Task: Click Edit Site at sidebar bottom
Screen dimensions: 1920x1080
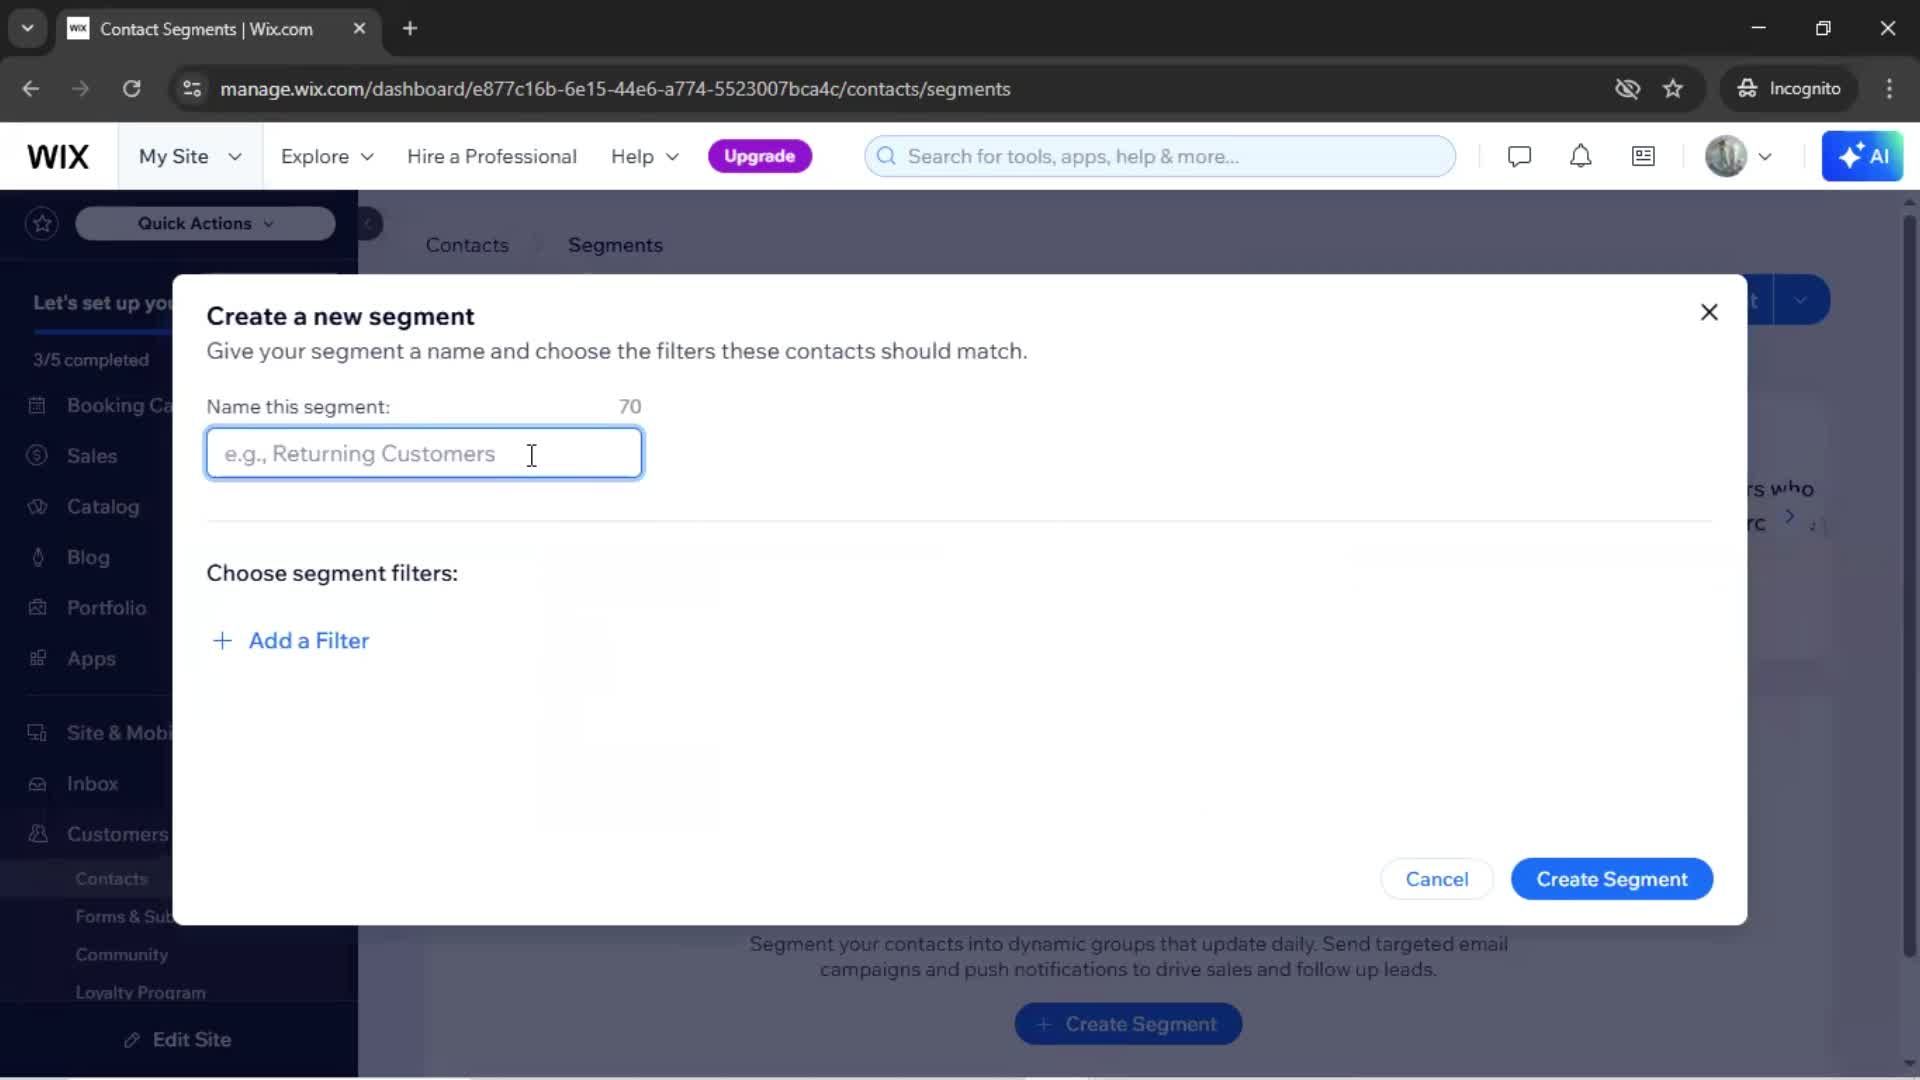Action: click(178, 1040)
